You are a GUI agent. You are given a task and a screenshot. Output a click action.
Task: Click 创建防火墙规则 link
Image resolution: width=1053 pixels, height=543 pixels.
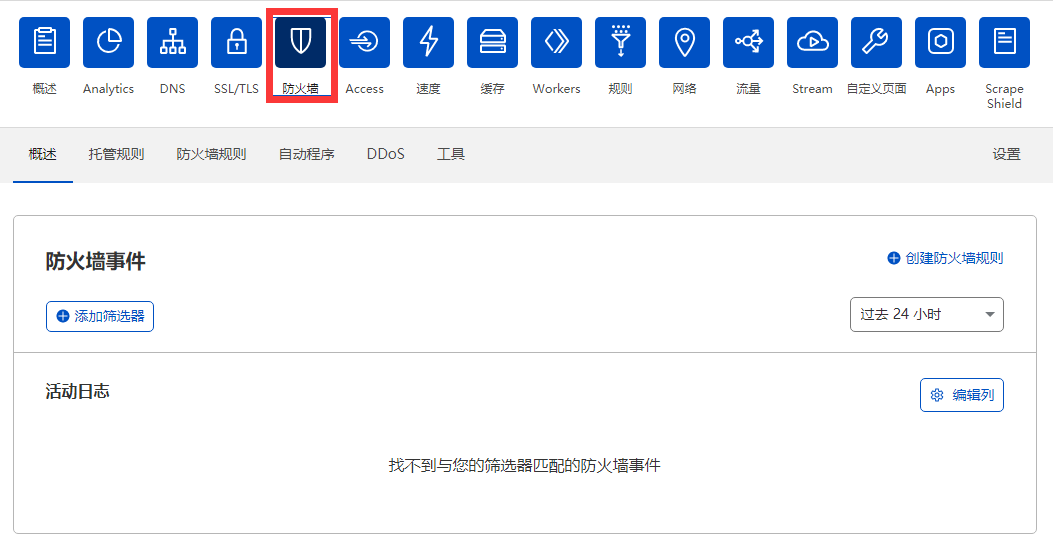click(946, 258)
